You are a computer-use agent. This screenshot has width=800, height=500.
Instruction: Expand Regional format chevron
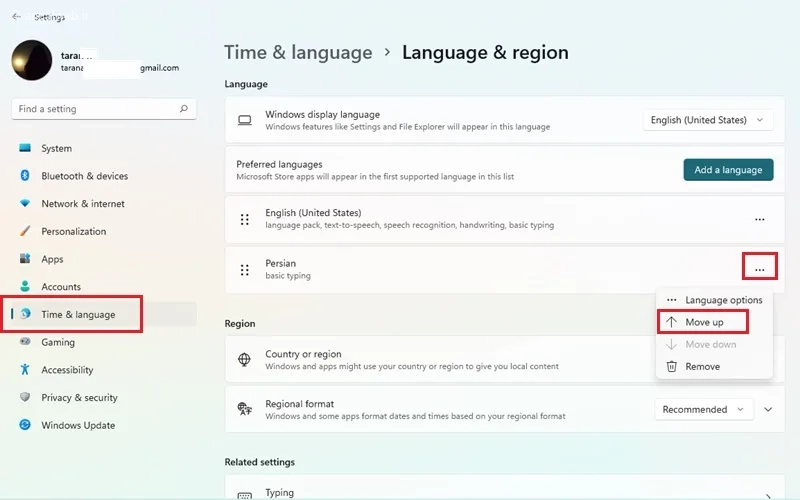click(768, 409)
